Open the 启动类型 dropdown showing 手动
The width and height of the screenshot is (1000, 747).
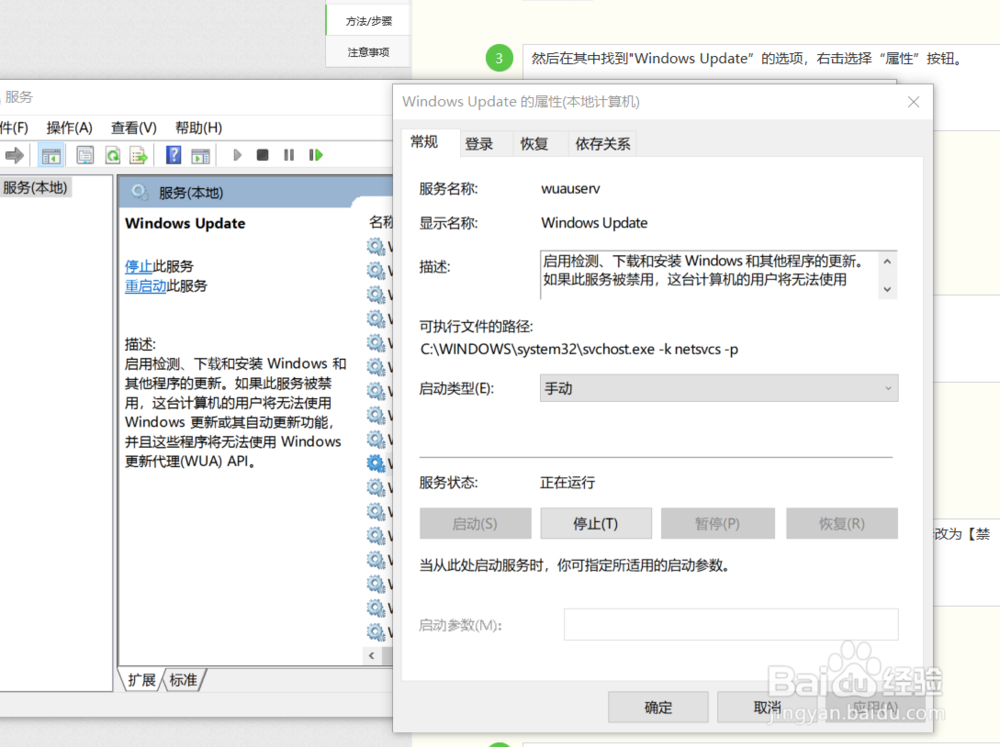coord(719,388)
